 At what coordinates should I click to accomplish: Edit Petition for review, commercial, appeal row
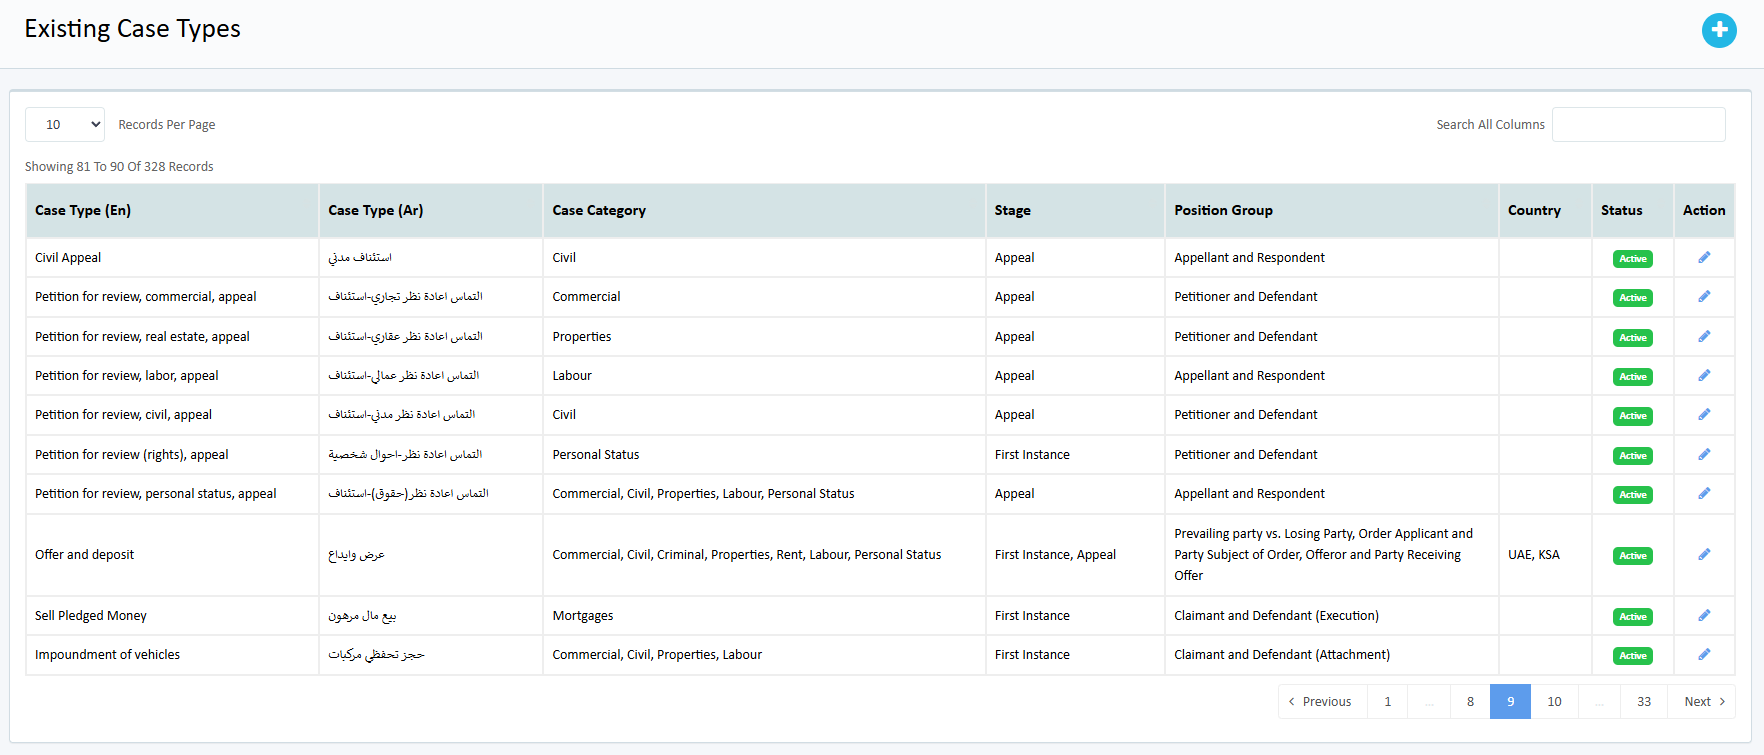(x=1704, y=297)
